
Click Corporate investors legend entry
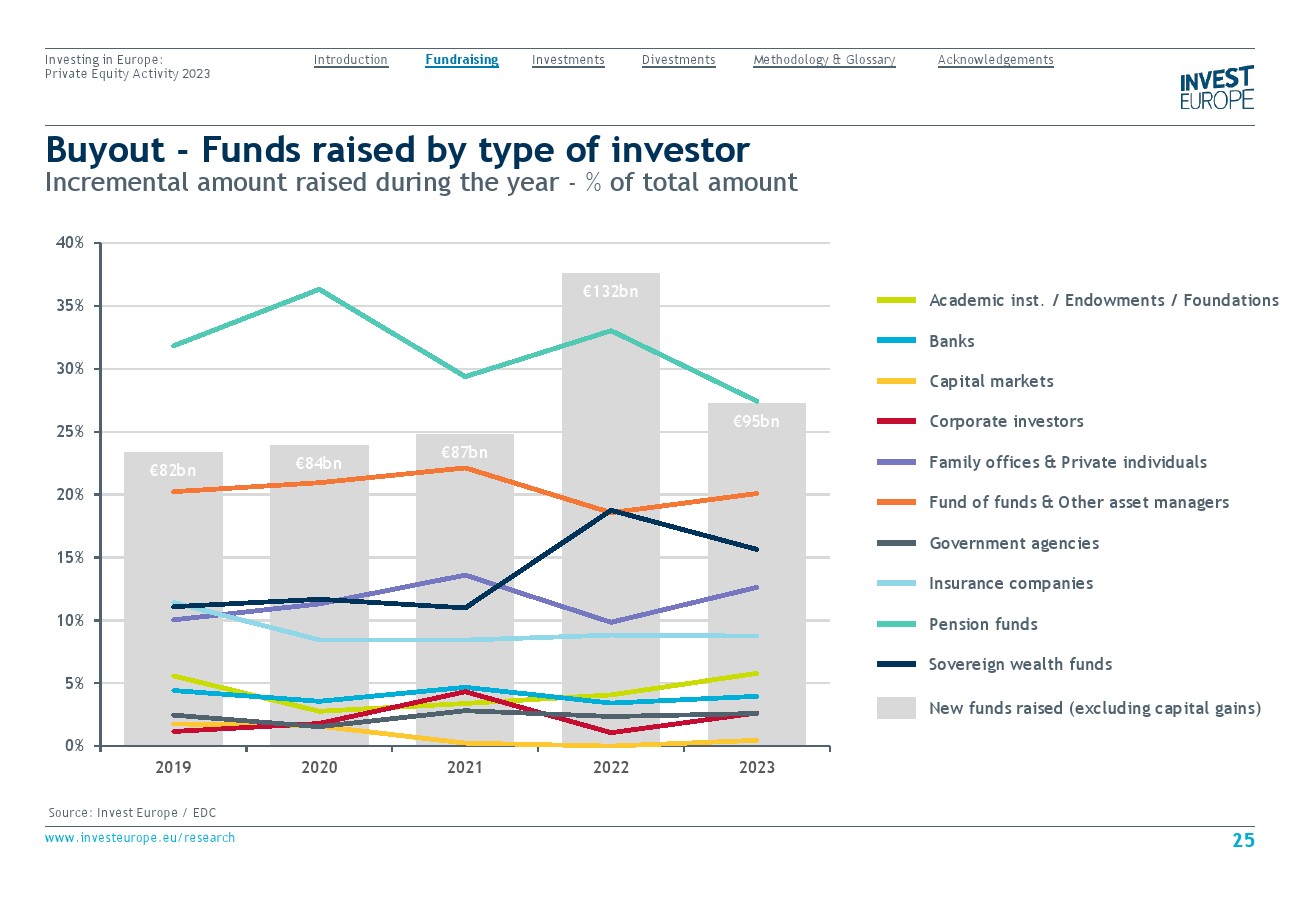(x=1006, y=422)
